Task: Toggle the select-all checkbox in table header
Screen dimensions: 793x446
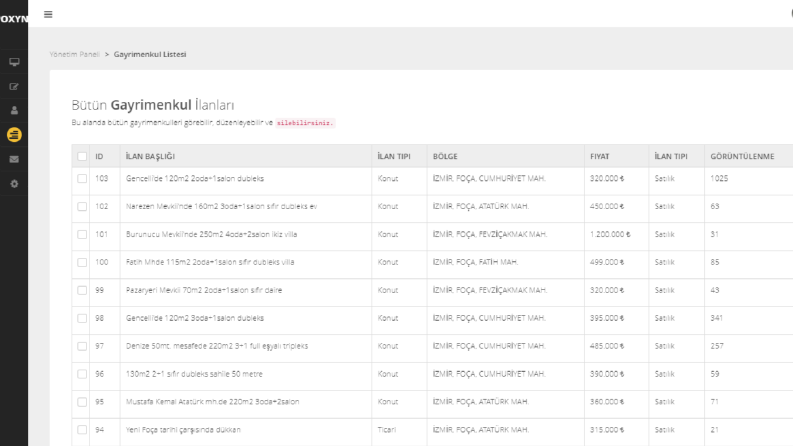Action: [82, 156]
